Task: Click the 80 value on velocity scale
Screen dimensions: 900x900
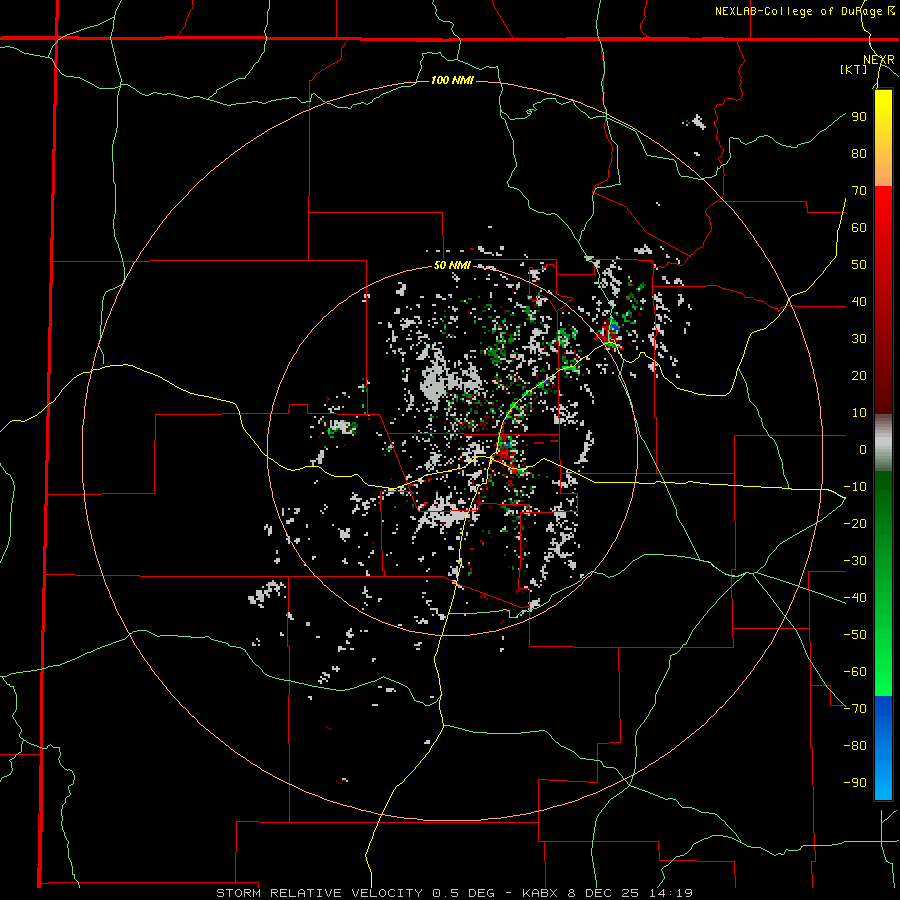Action: pyautogui.click(x=859, y=153)
